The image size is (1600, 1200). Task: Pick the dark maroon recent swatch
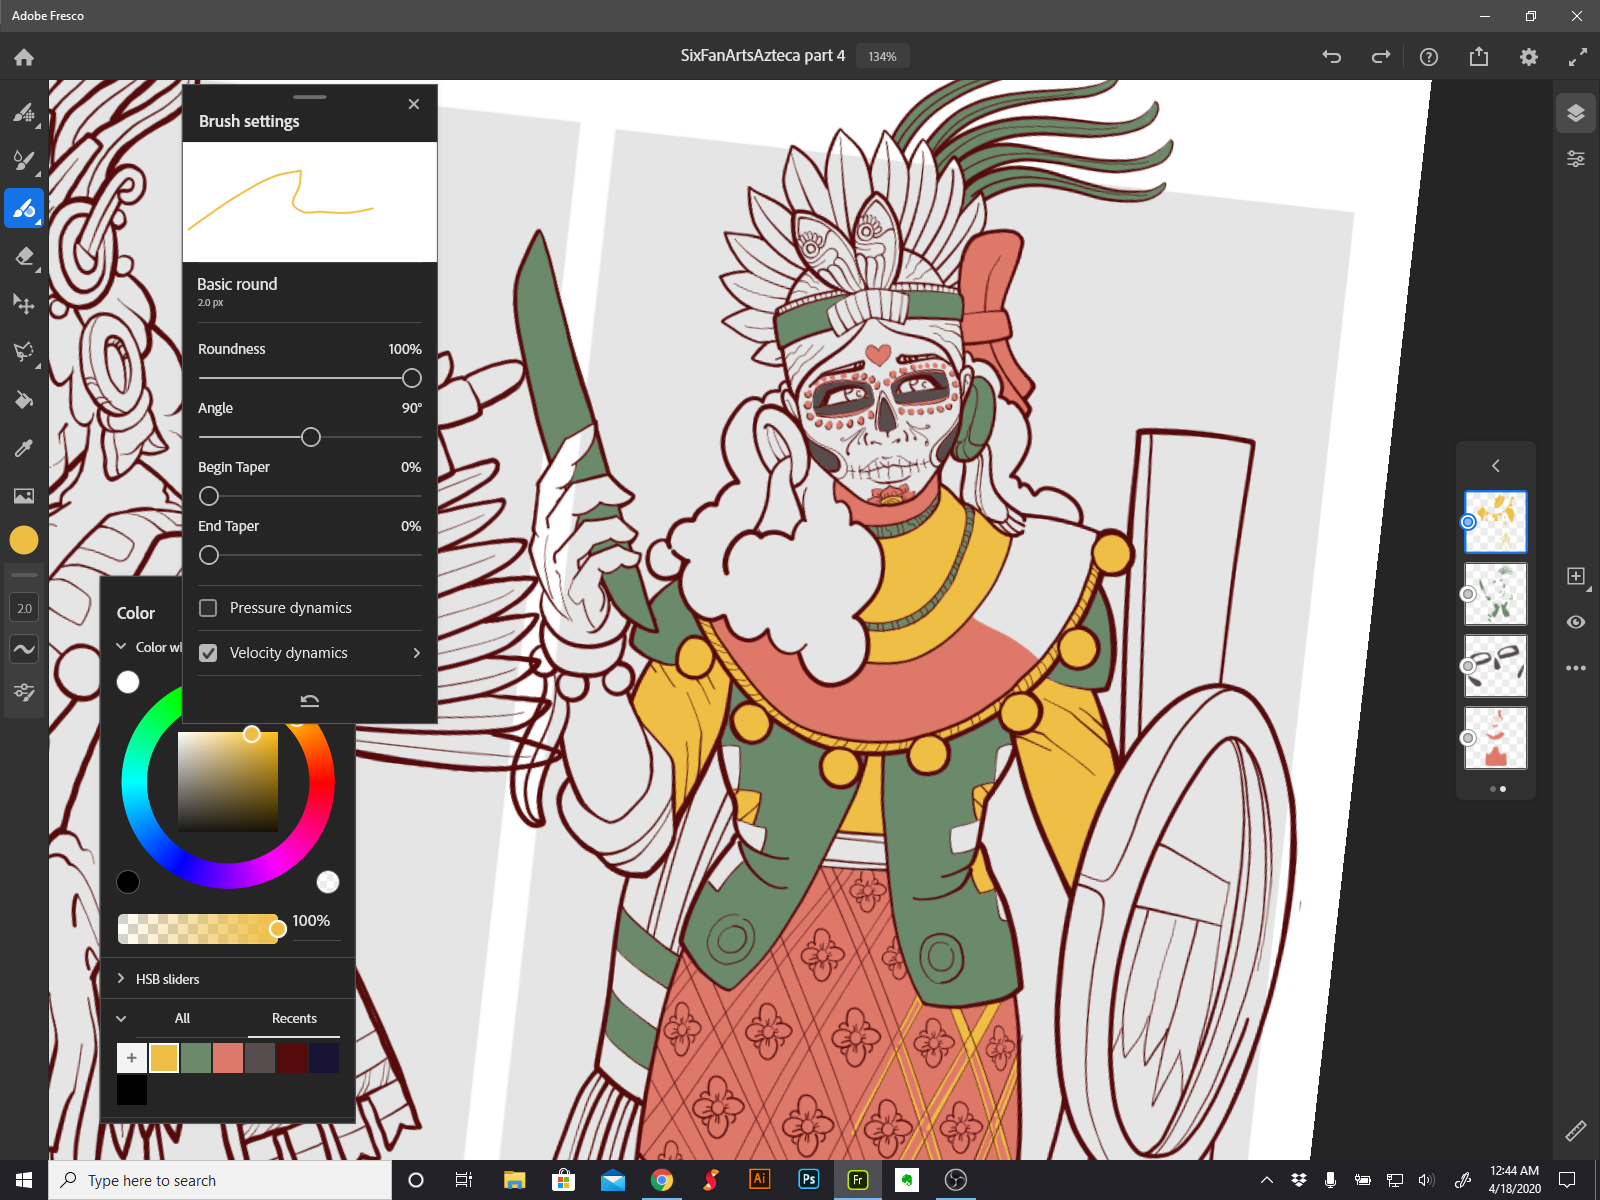pos(292,1058)
